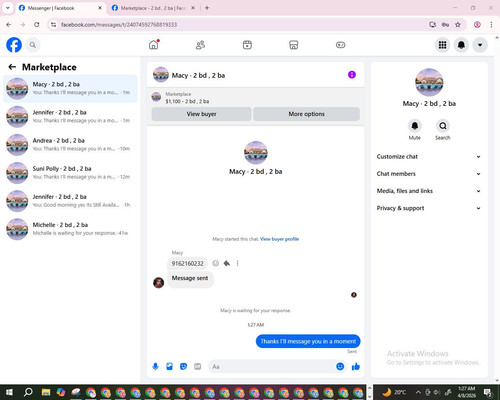500x400 pixels.
Task: Show hidden system tray icons chevron
Action: tap(418, 392)
